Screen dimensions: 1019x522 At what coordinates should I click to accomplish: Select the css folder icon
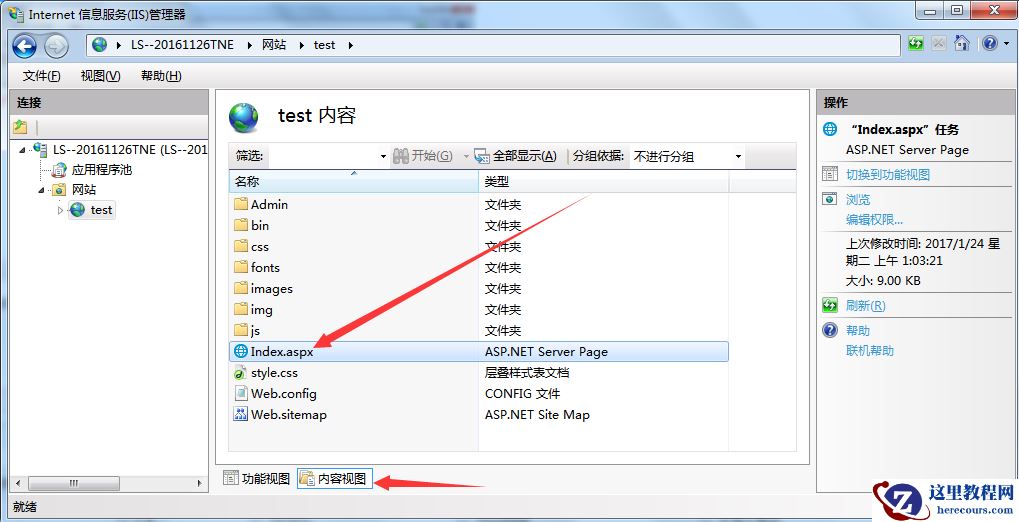tap(241, 247)
